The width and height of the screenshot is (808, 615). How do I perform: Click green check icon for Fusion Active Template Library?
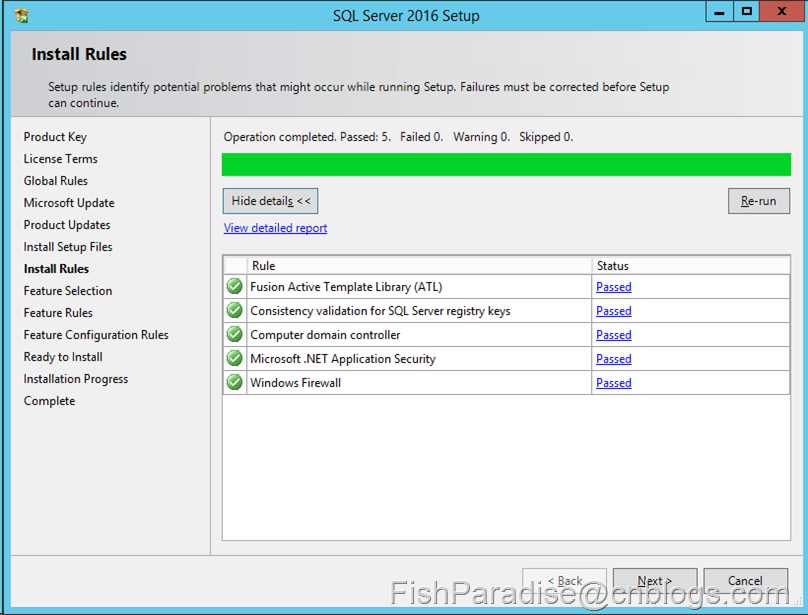pyautogui.click(x=234, y=286)
